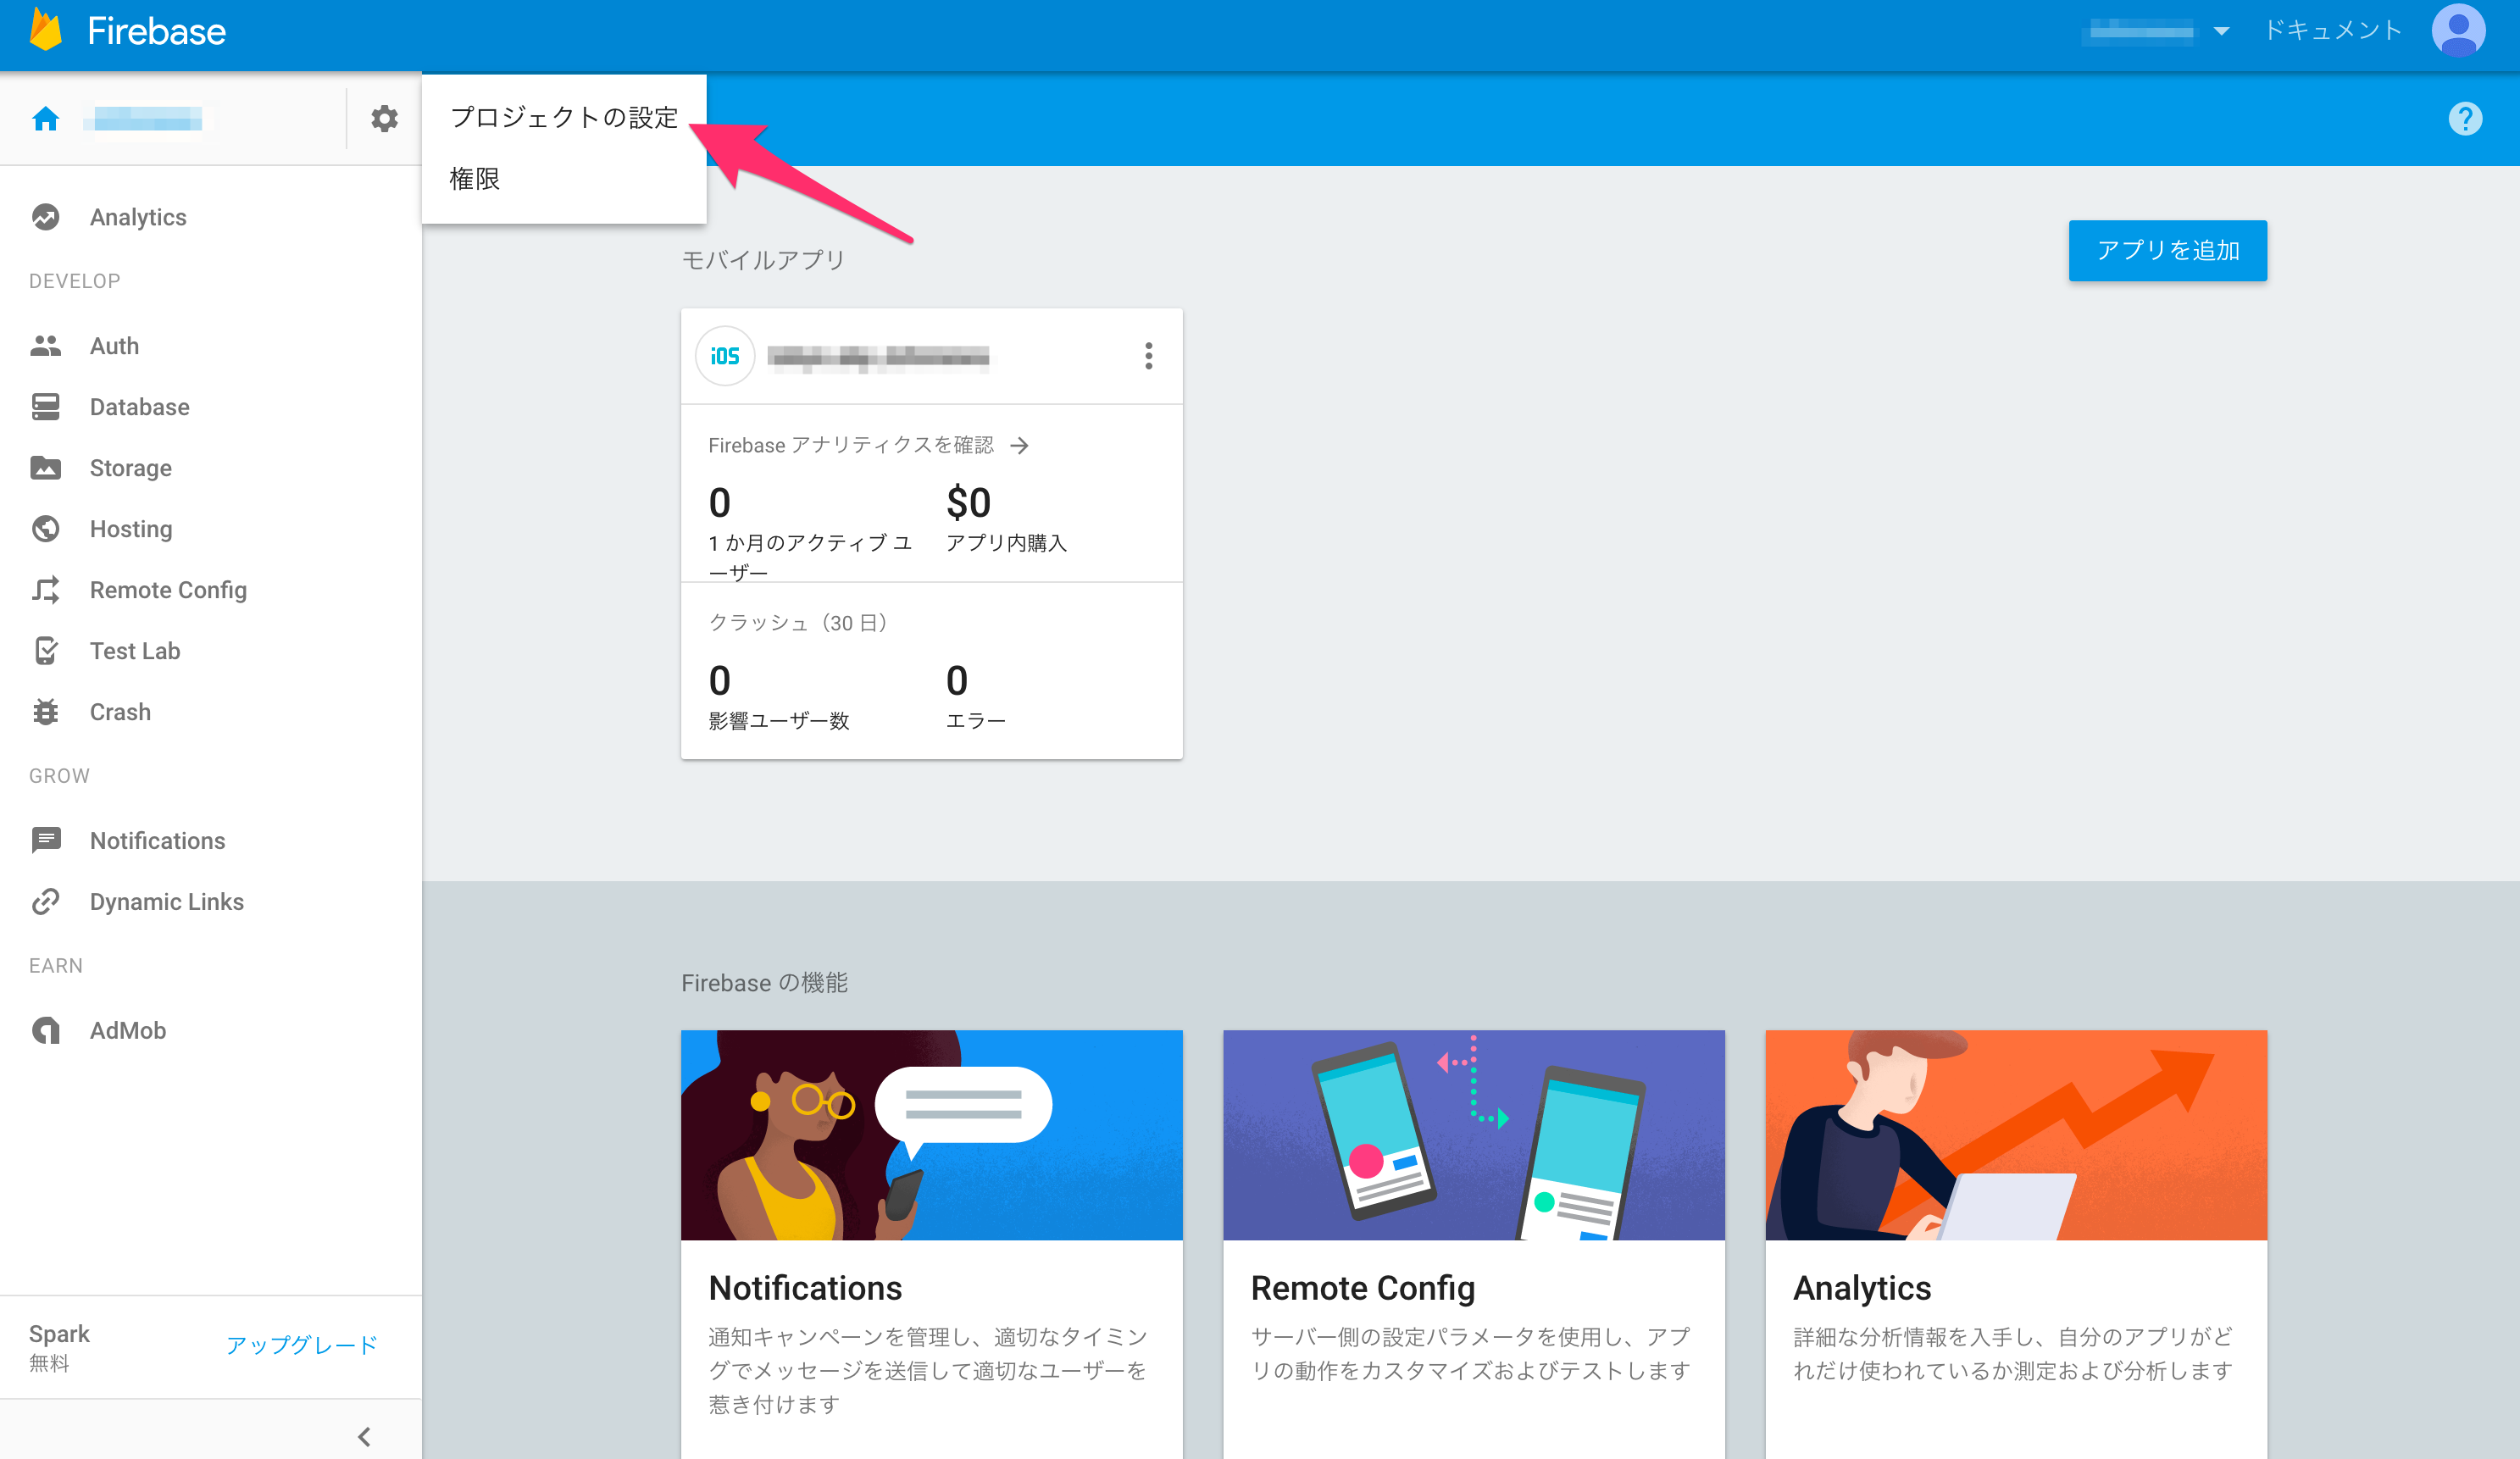Open Analytics feature card image
This screenshot has width=2520, height=1459.
[2015, 1135]
